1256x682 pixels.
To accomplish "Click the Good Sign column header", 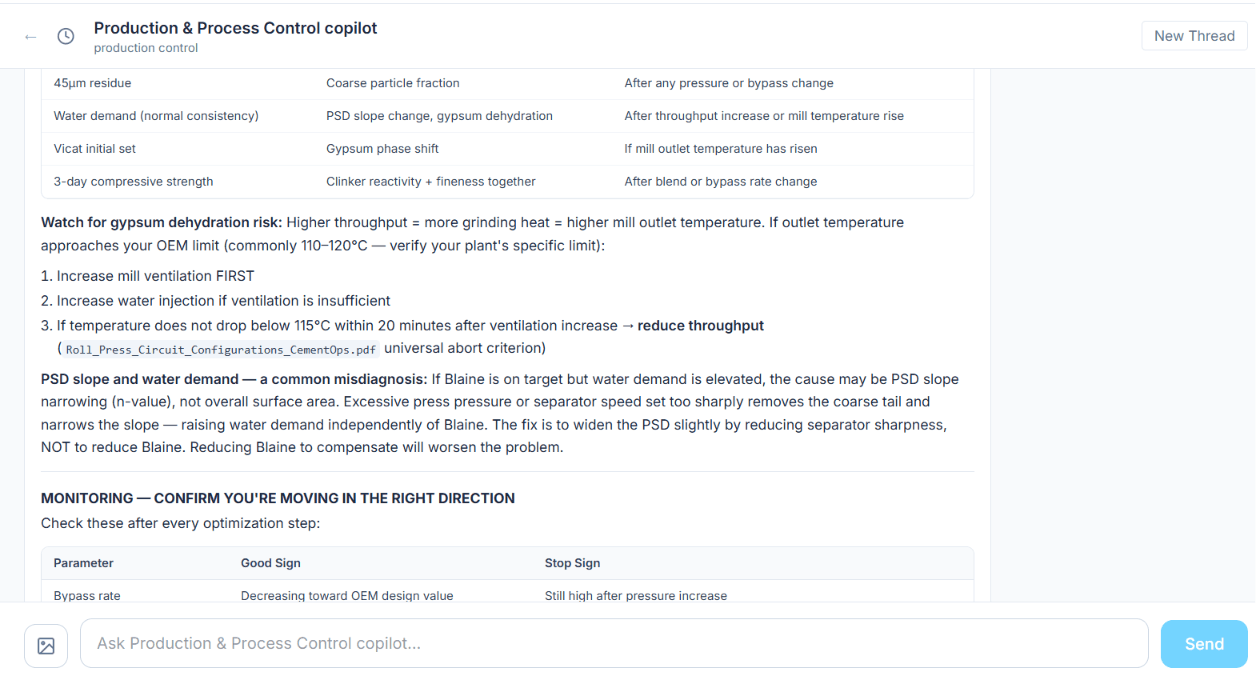I will [271, 563].
